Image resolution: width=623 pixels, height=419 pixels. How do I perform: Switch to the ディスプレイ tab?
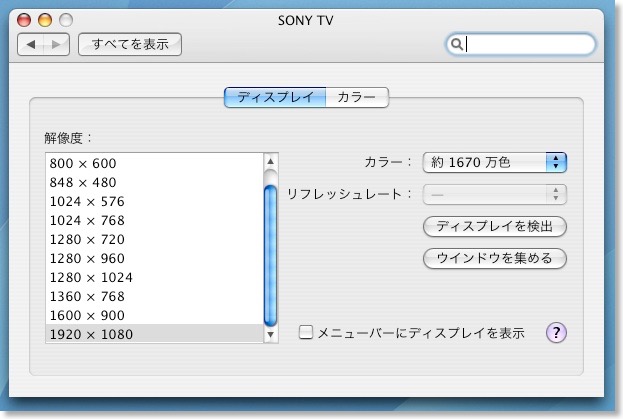275,97
